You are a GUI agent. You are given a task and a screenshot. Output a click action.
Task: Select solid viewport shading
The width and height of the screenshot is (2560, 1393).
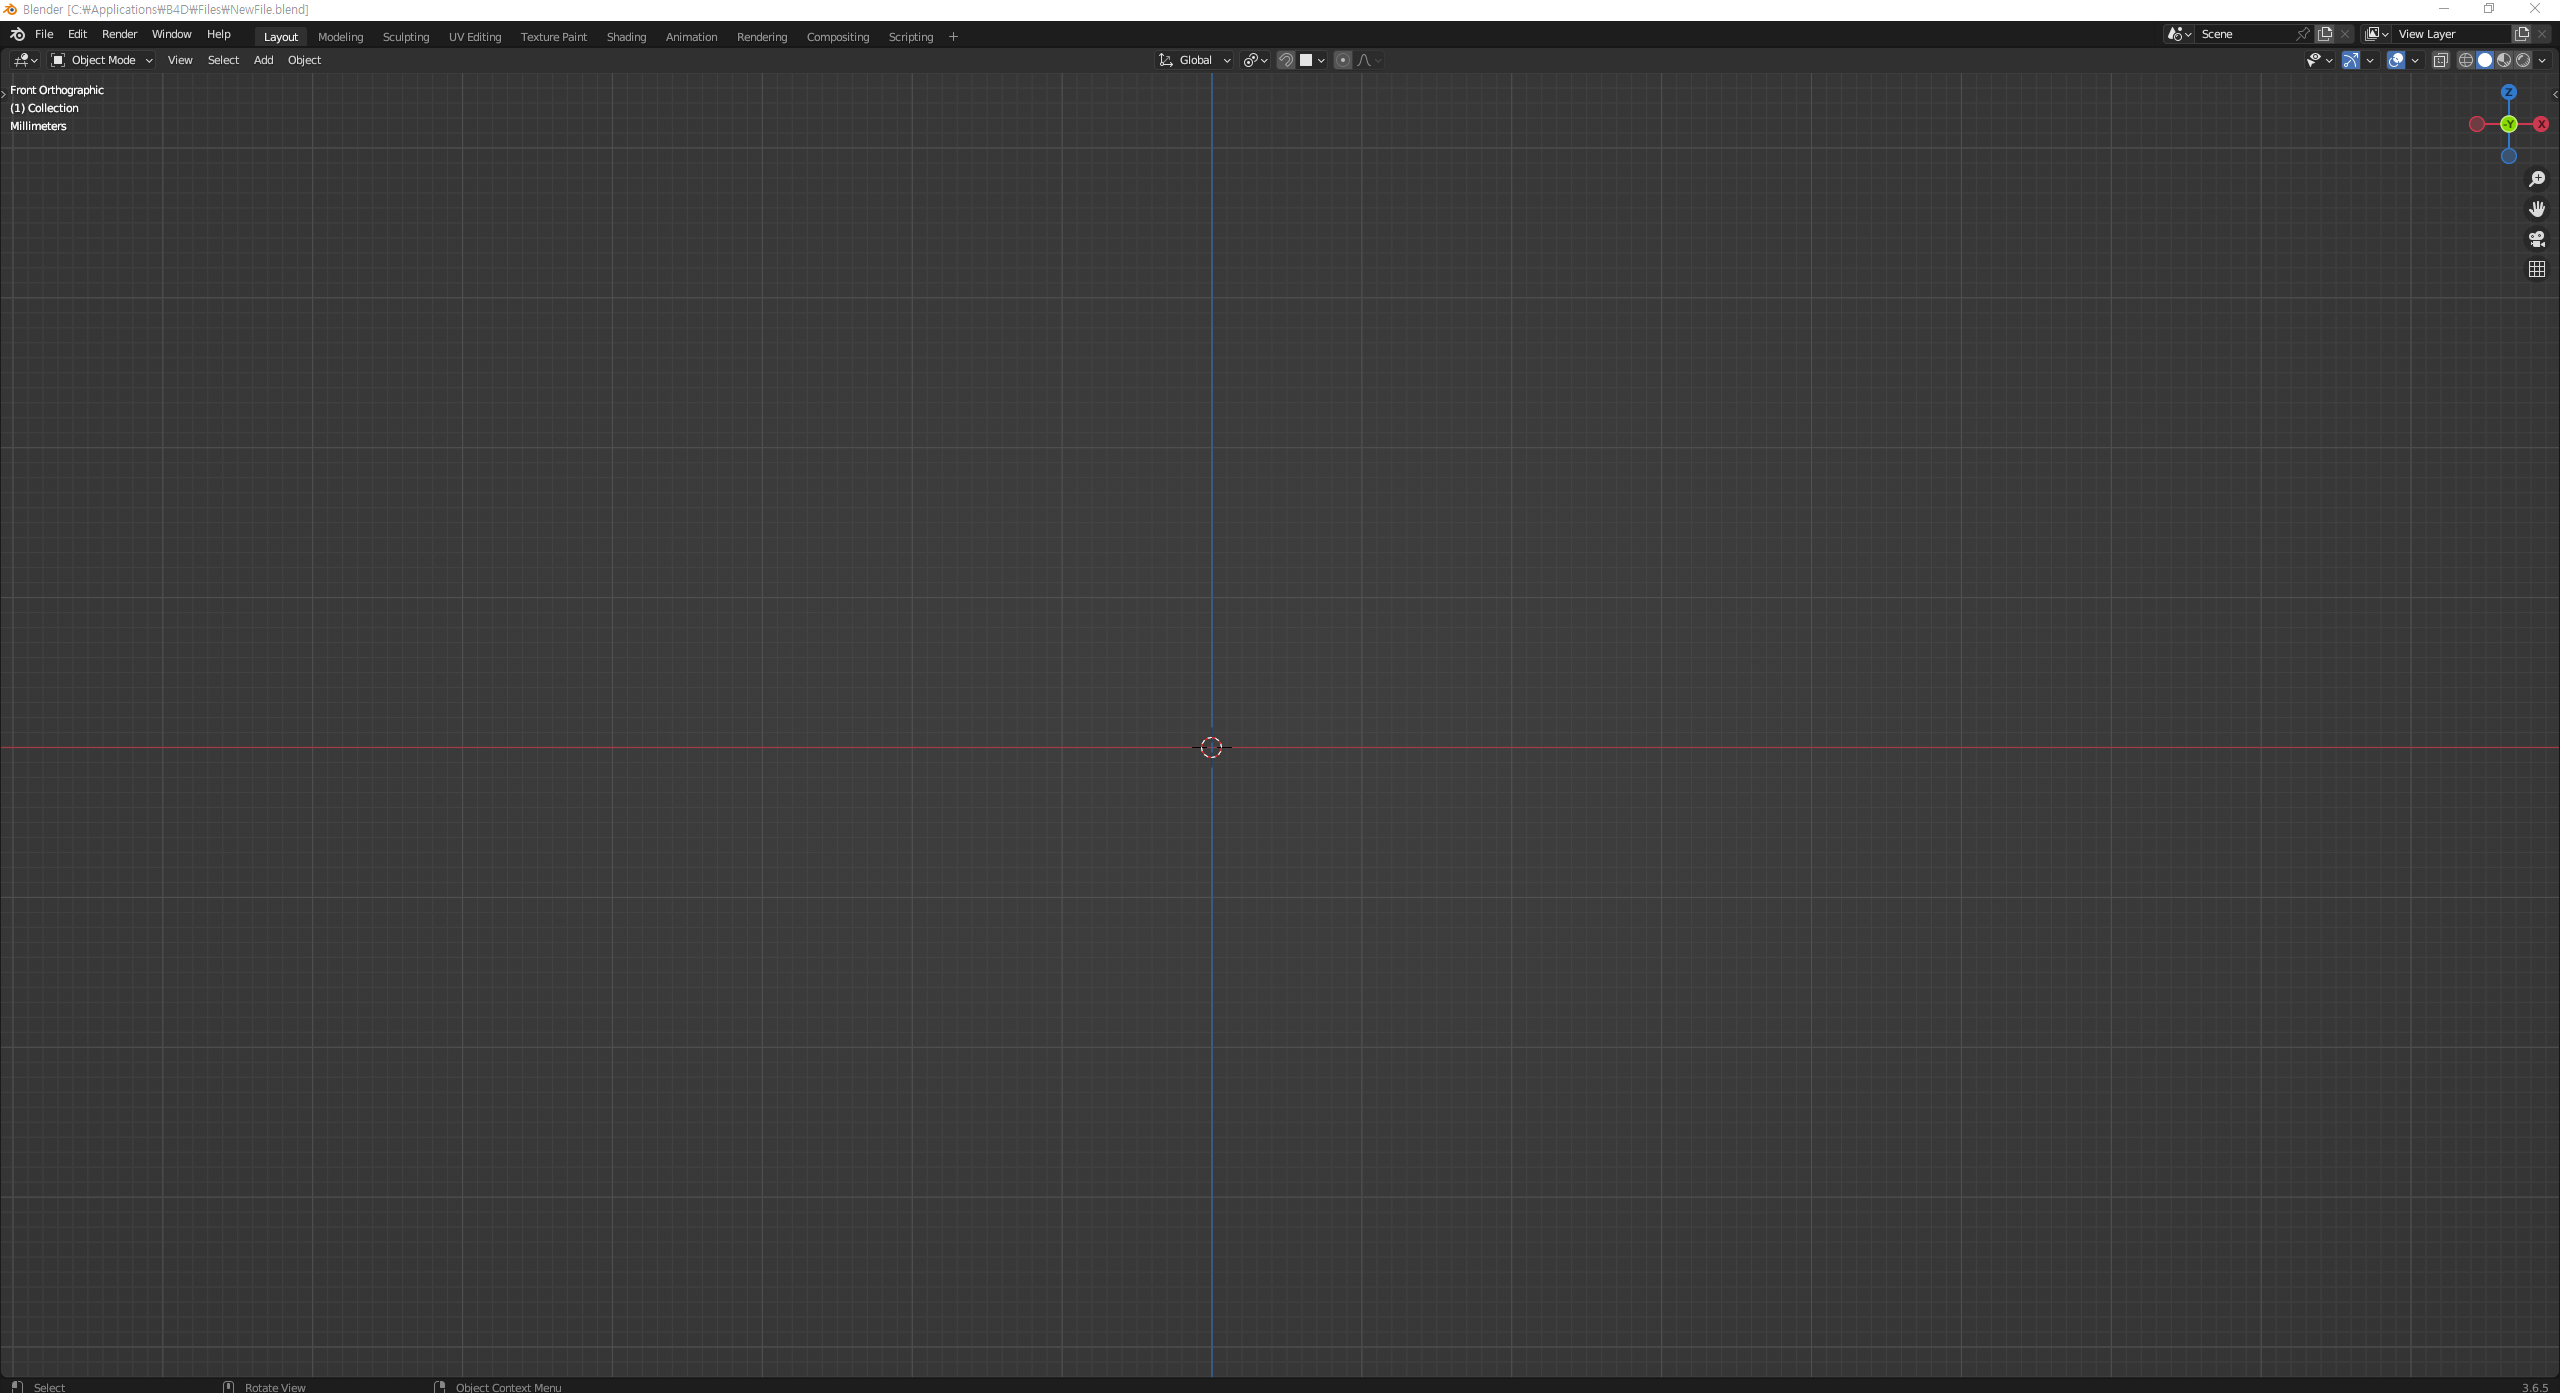[2485, 60]
